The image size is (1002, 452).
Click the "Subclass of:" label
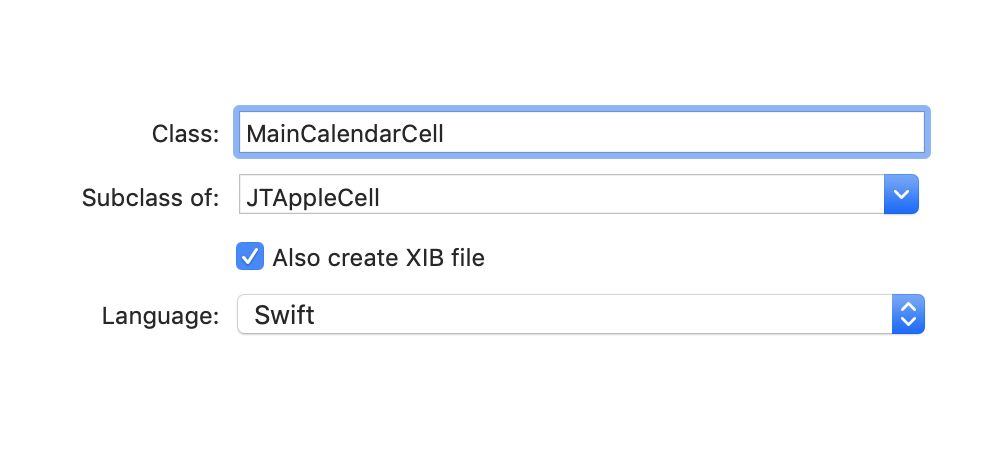click(150, 196)
